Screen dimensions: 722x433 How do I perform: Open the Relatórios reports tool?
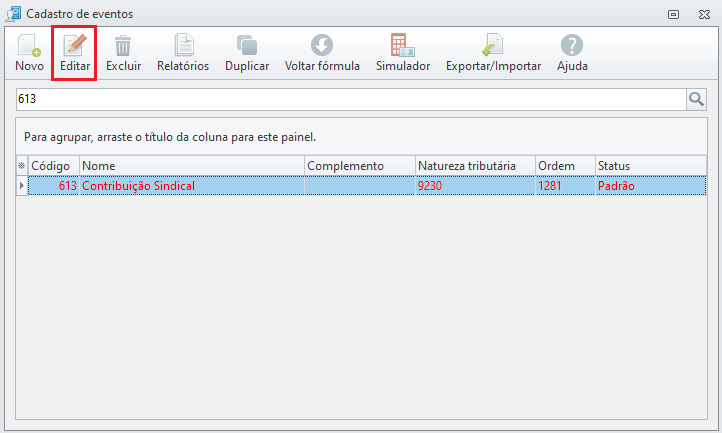(183, 53)
